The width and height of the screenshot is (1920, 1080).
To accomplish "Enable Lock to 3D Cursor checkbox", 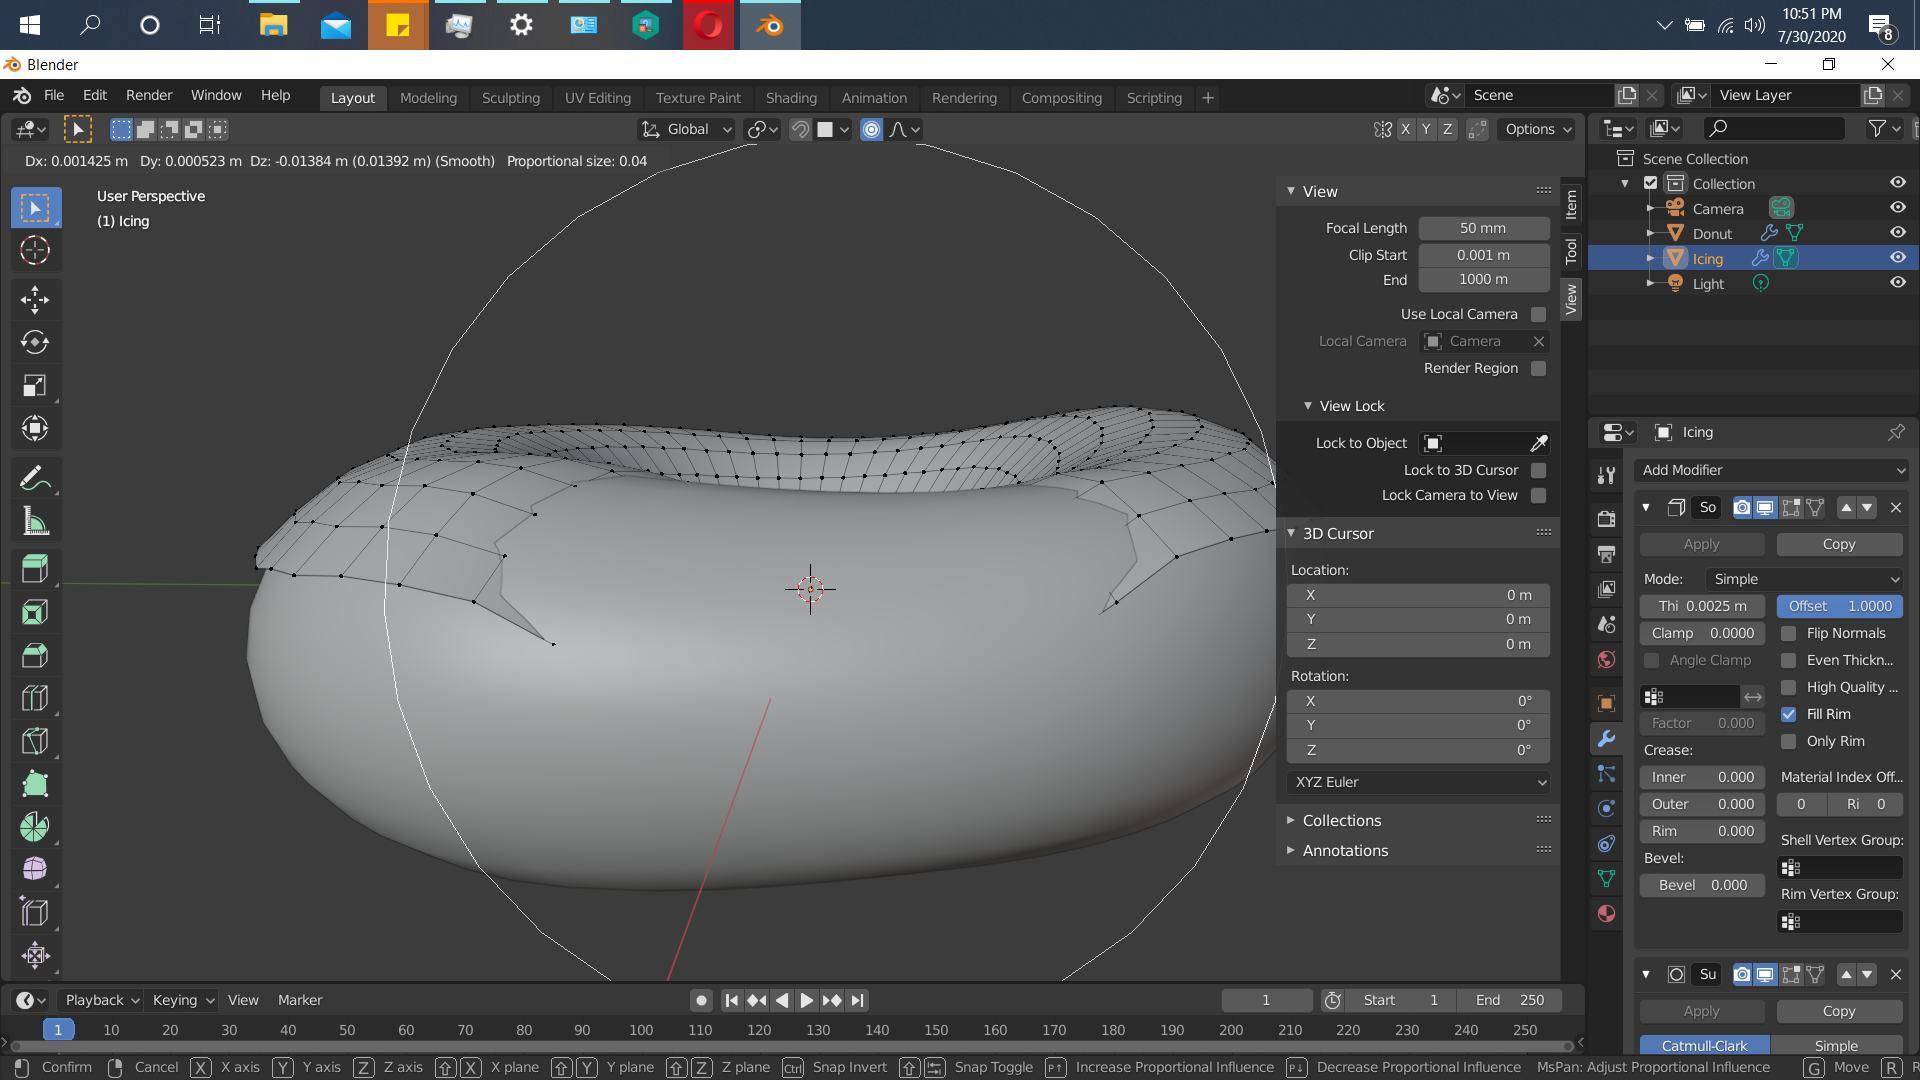I will point(1539,470).
